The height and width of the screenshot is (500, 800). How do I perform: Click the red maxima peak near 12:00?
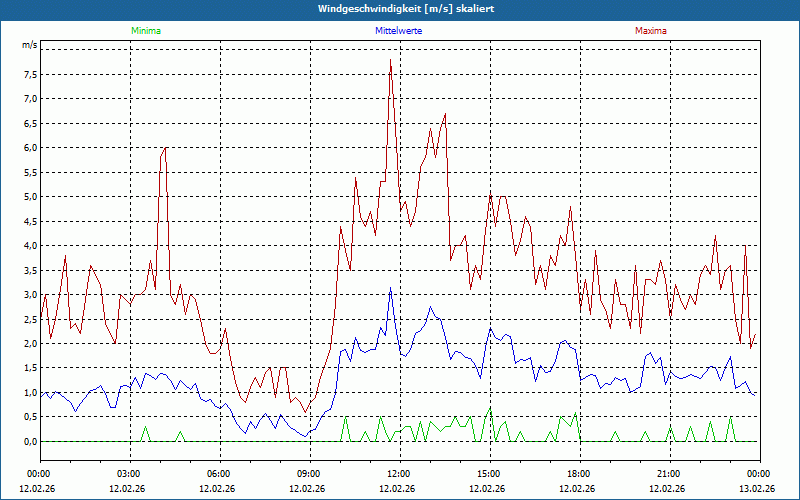[390, 60]
